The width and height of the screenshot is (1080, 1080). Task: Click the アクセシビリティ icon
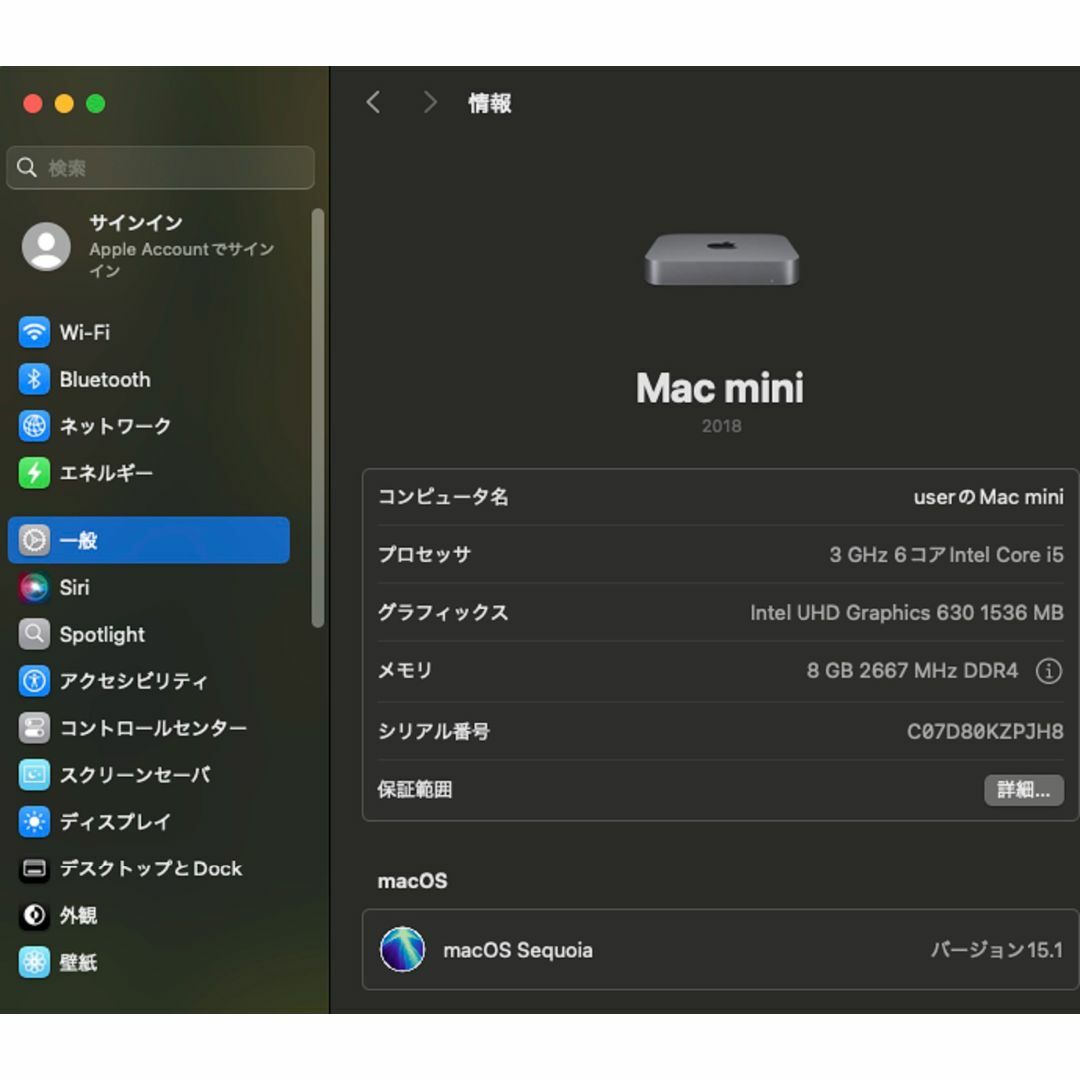[34, 681]
